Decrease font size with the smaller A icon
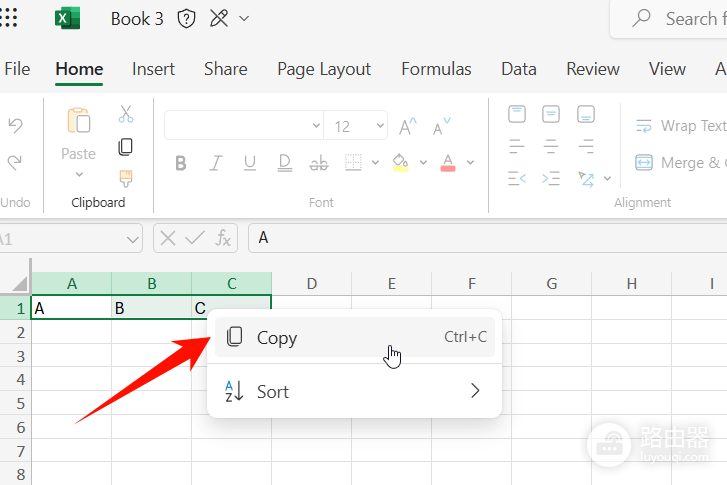The height and width of the screenshot is (485, 727). point(441,126)
